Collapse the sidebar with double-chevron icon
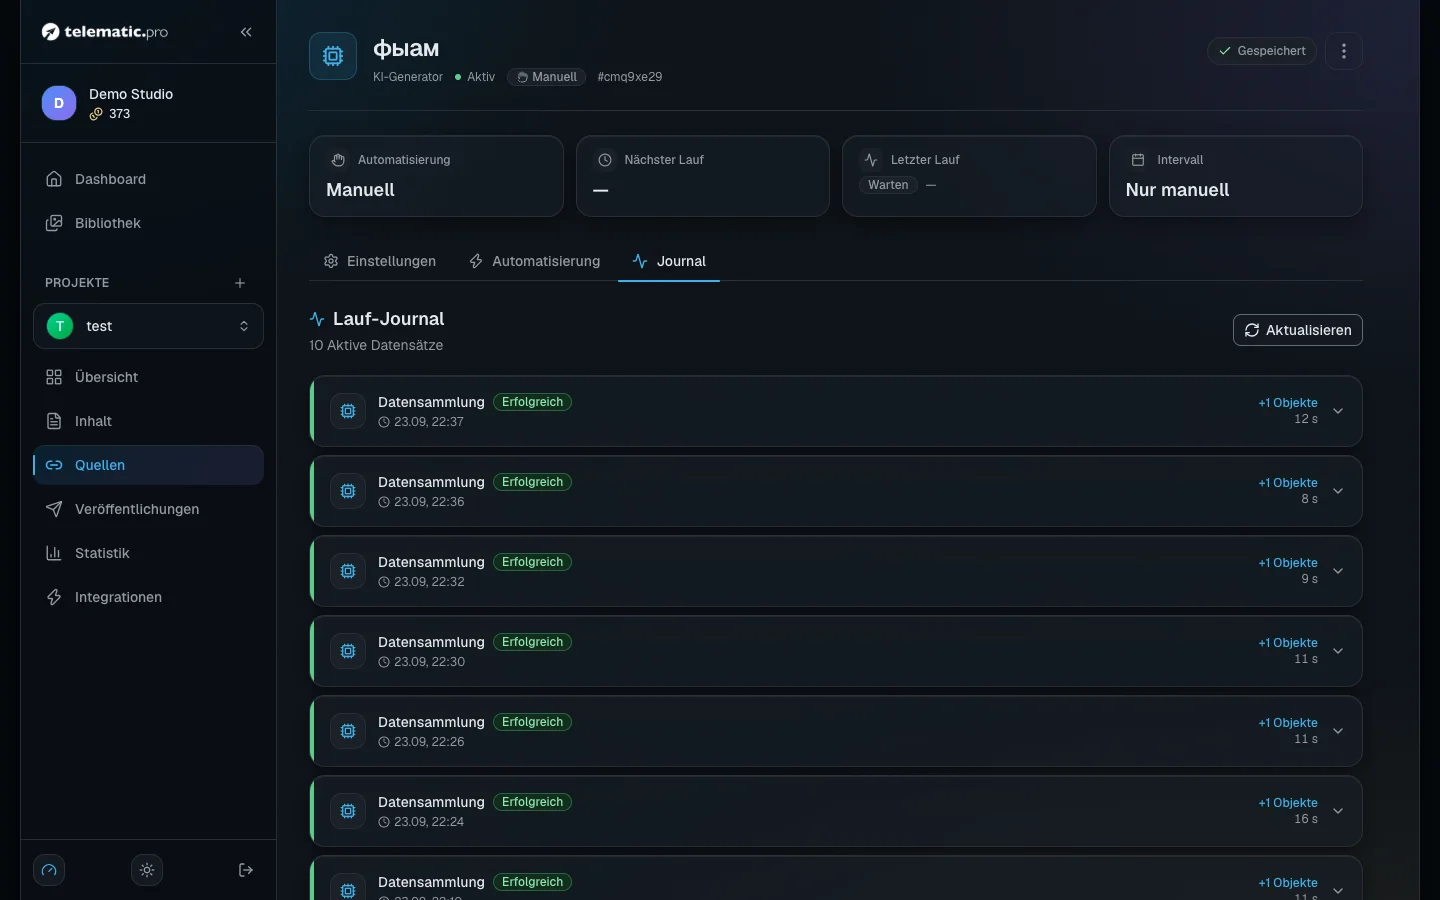Screen dimensions: 1440x900 [246, 32]
